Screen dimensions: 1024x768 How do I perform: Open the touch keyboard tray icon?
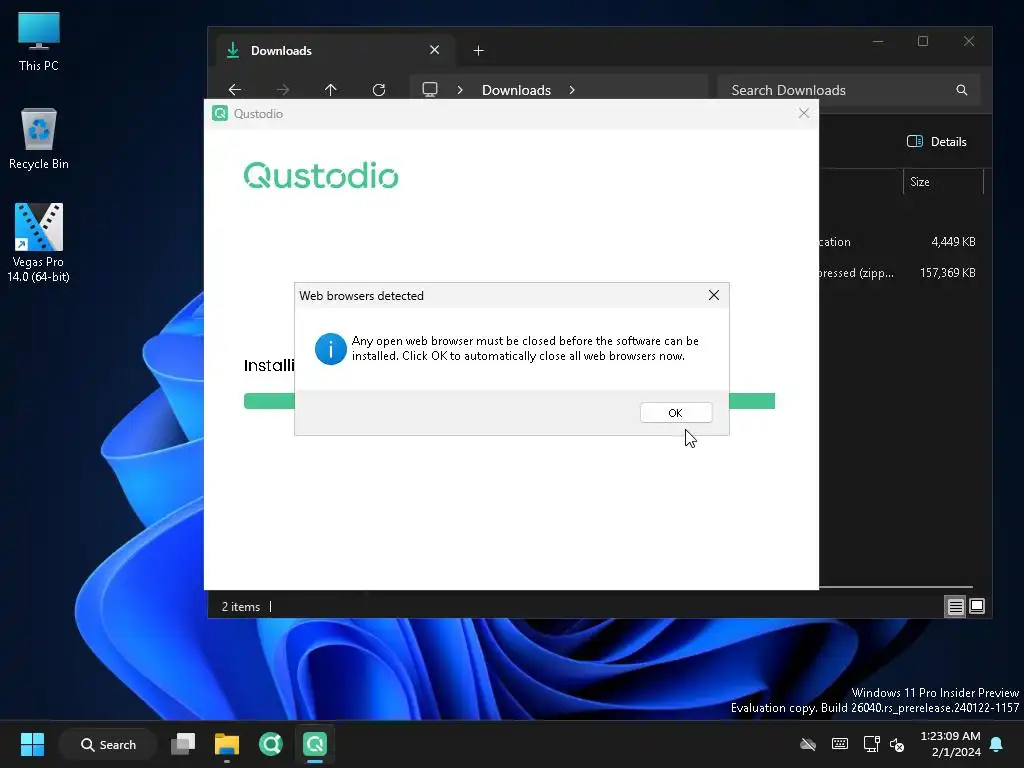(x=840, y=744)
